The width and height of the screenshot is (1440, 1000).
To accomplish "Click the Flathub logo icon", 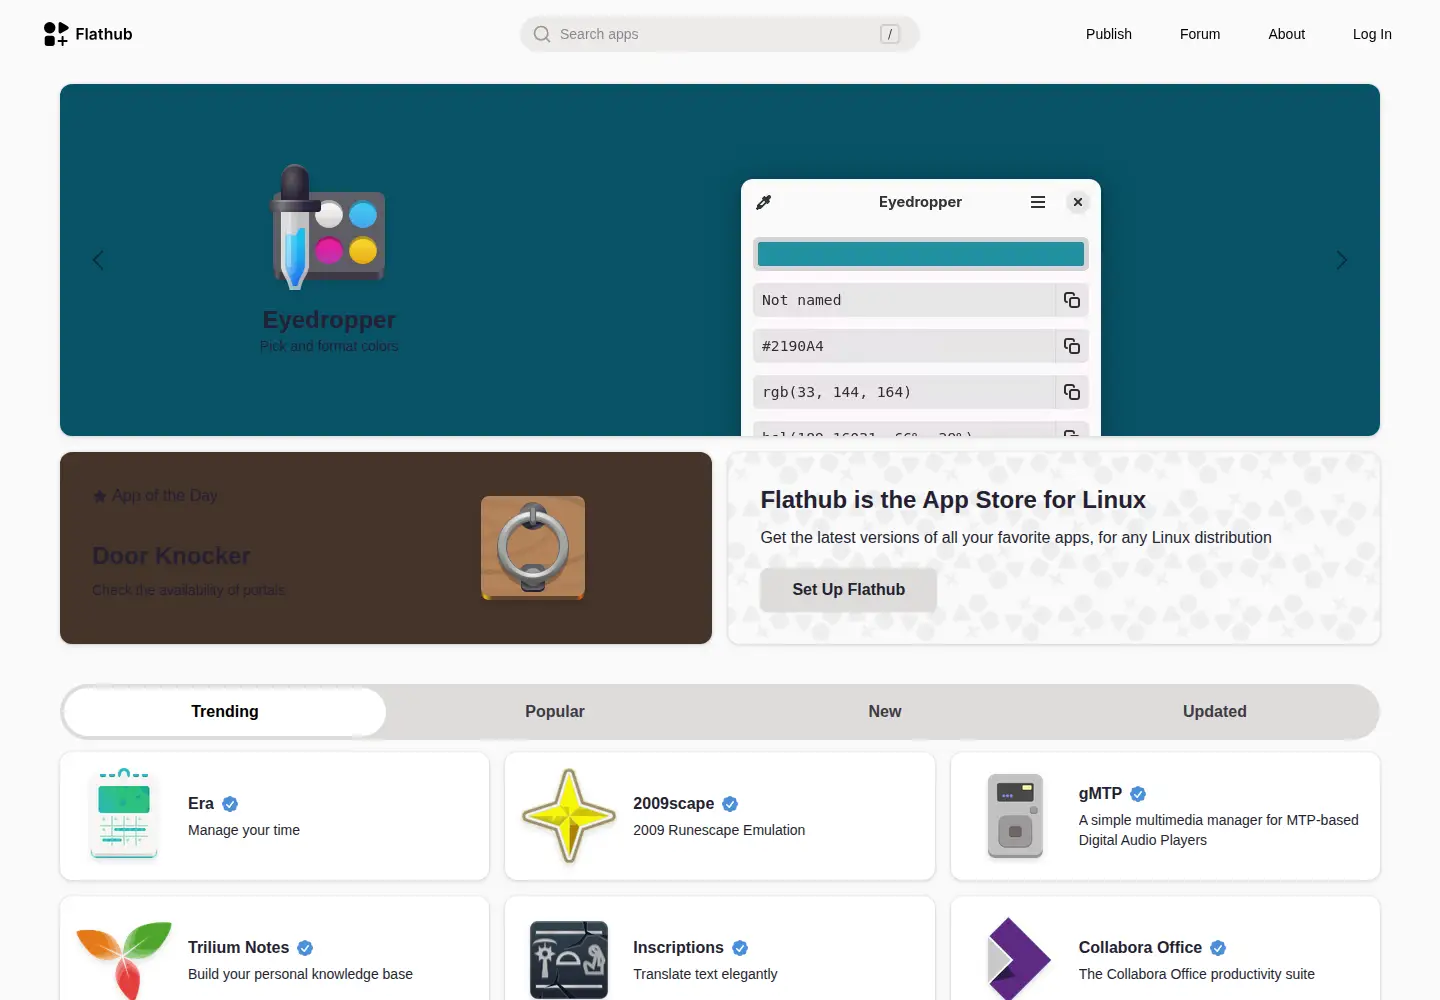I will coord(56,34).
